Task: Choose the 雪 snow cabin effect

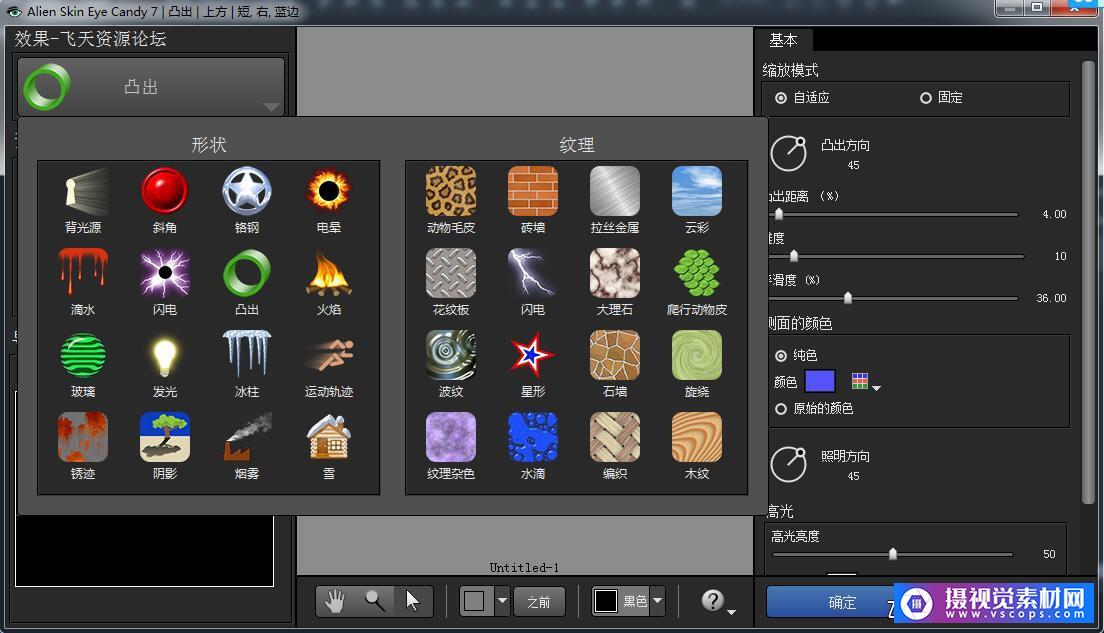Action: [x=329, y=446]
